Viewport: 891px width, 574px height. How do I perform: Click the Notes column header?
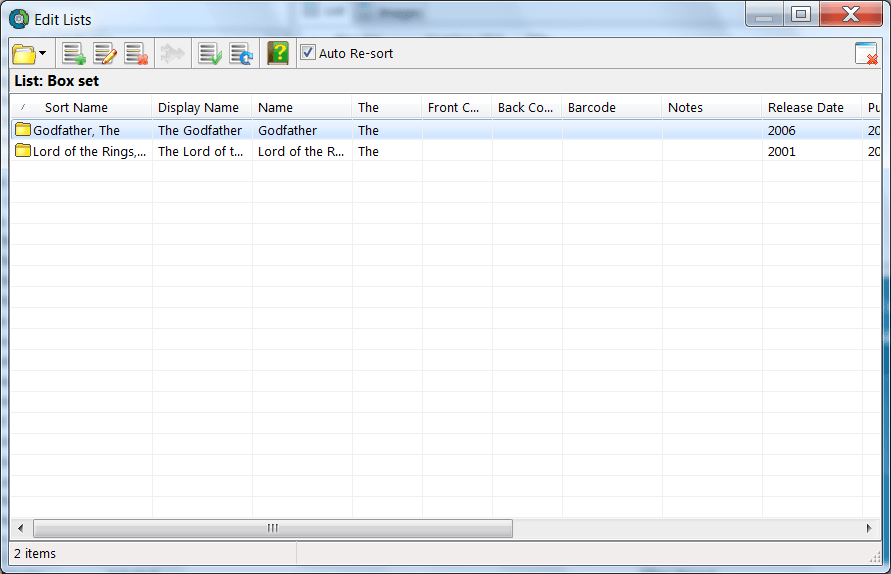click(x=686, y=108)
